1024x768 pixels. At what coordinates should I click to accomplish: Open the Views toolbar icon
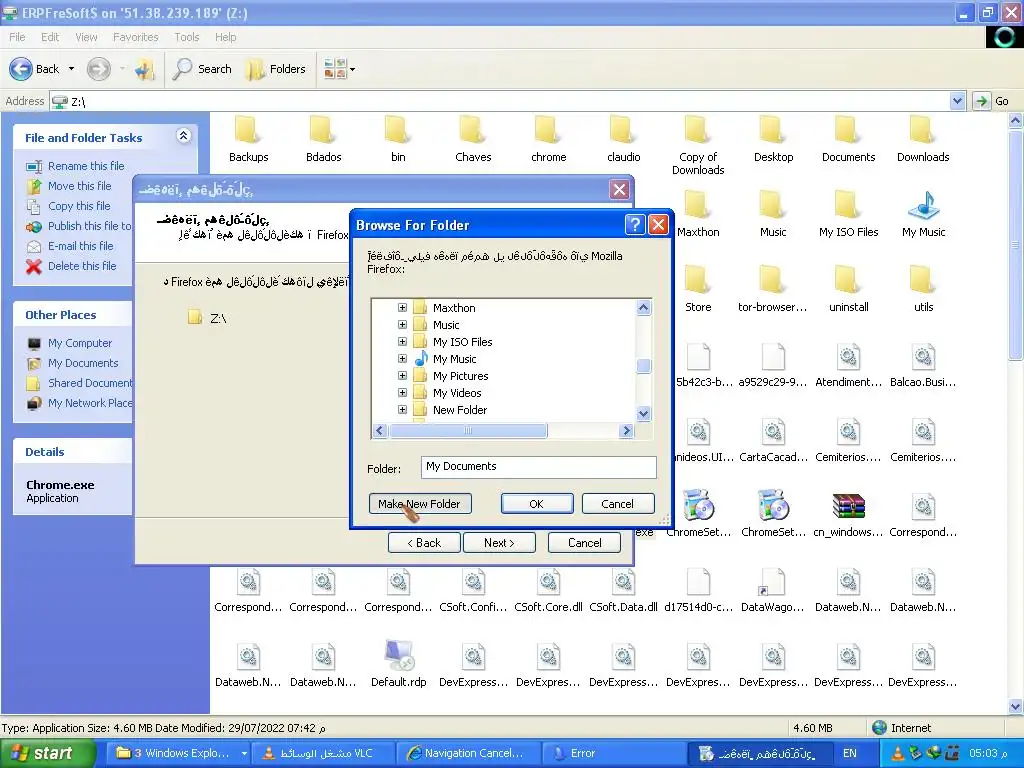click(335, 69)
